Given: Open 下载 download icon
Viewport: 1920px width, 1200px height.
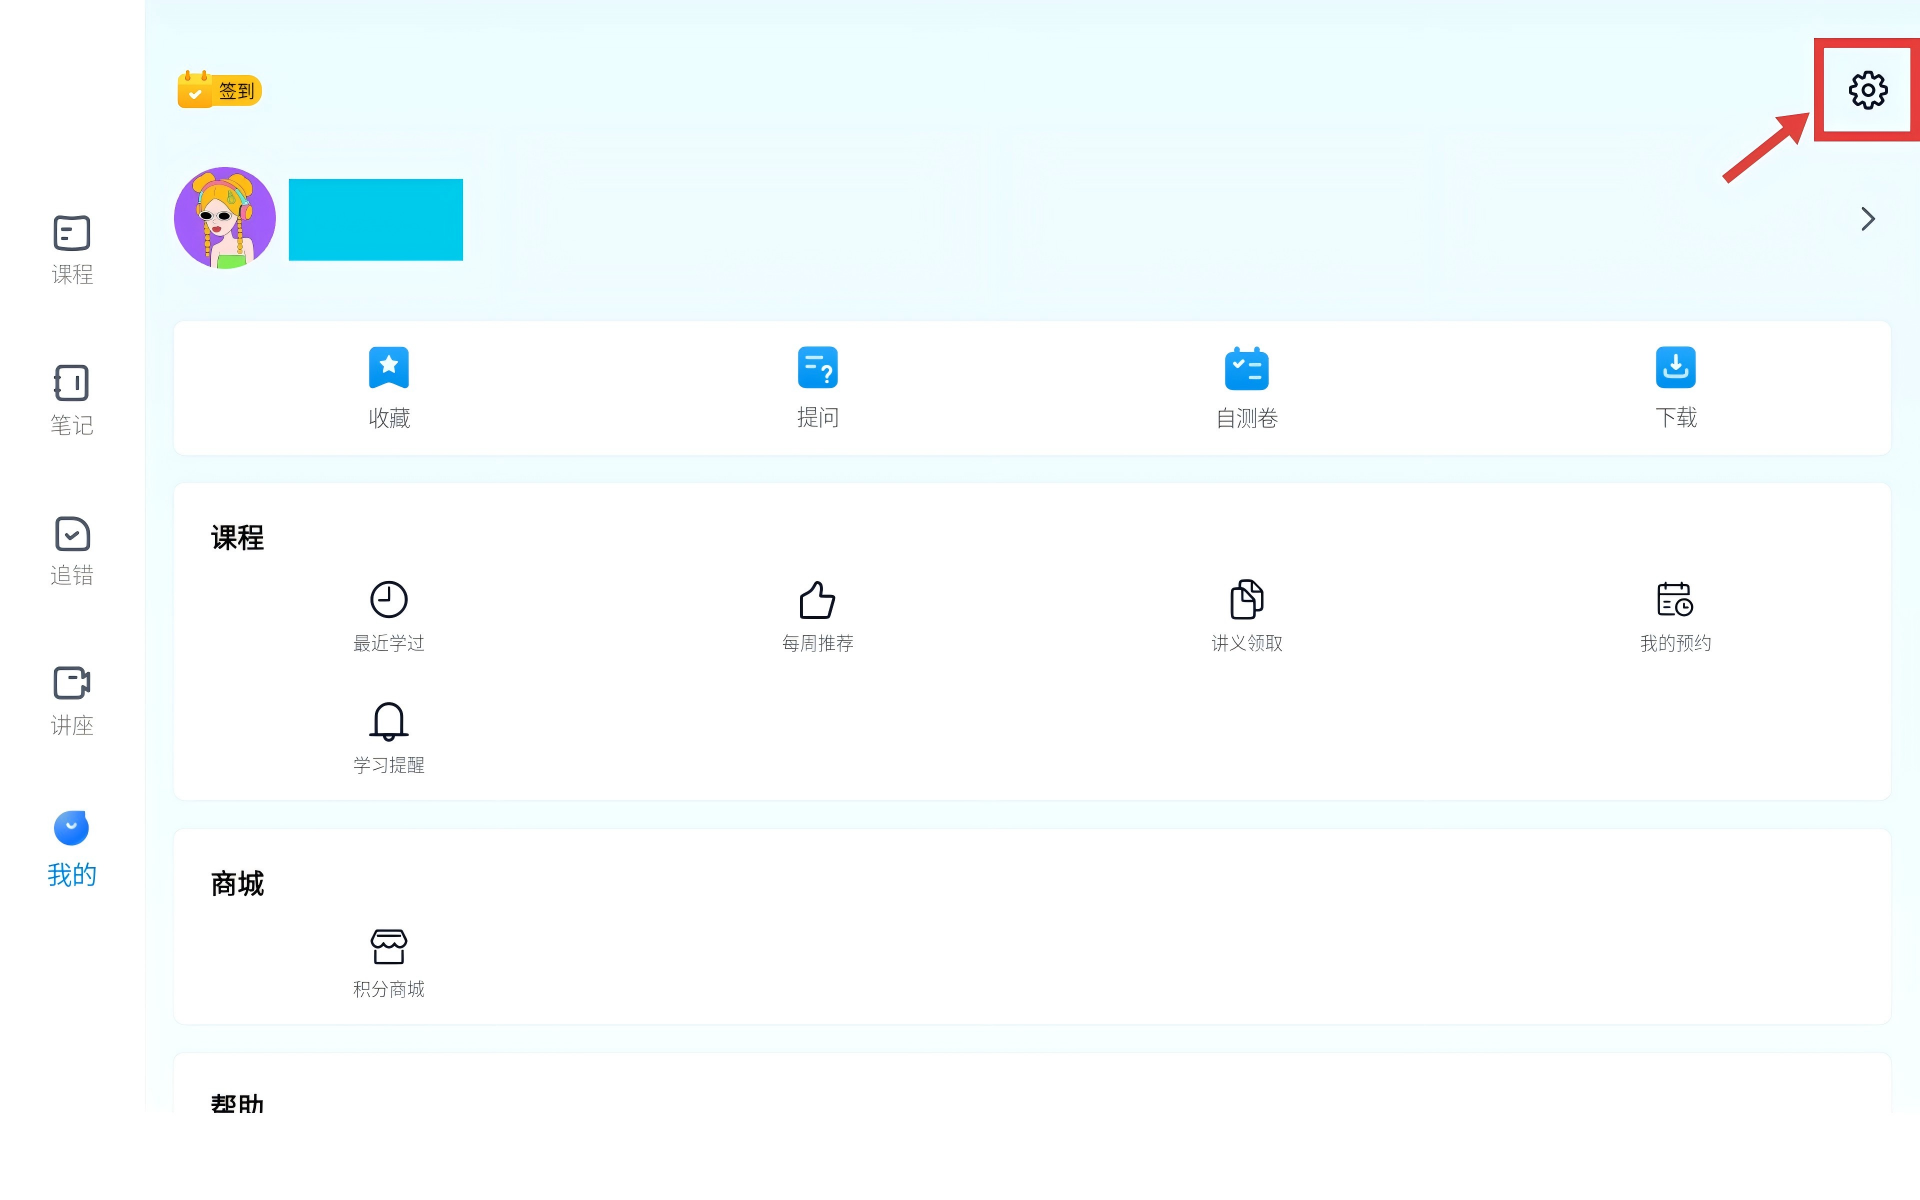Looking at the screenshot, I should (x=1676, y=367).
